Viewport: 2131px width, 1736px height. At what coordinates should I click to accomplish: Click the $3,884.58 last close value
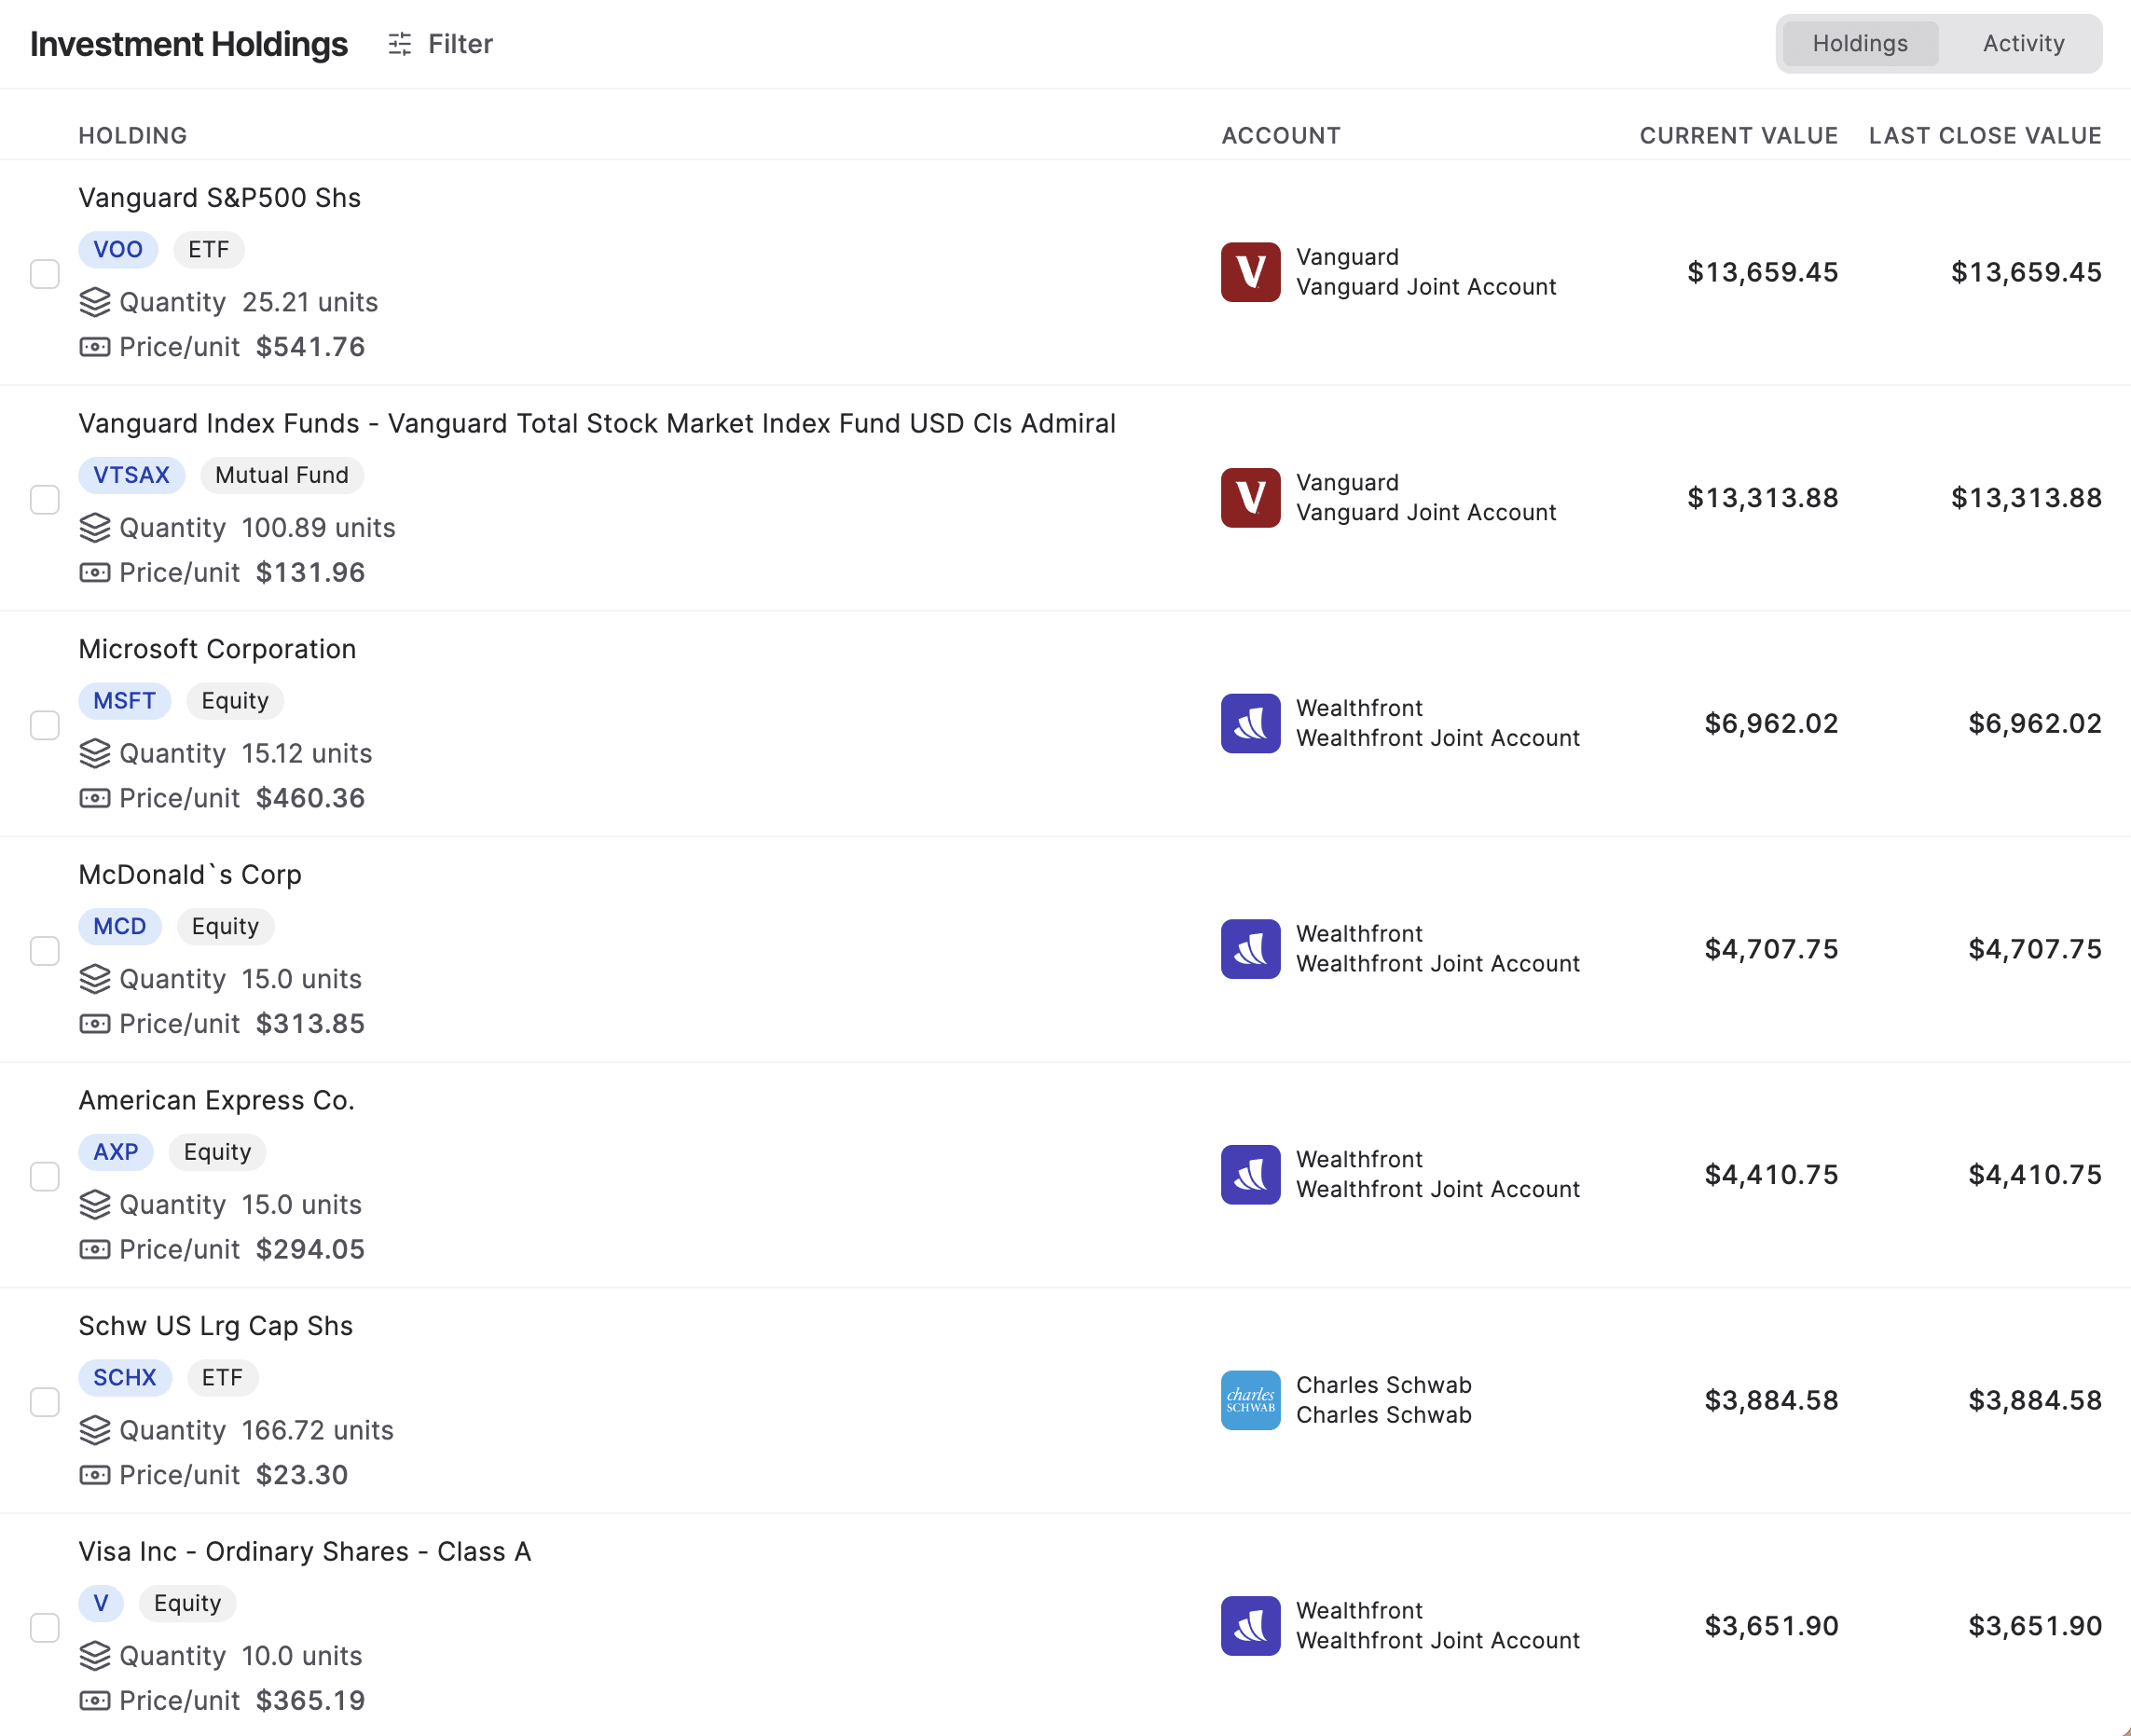(x=2035, y=1400)
